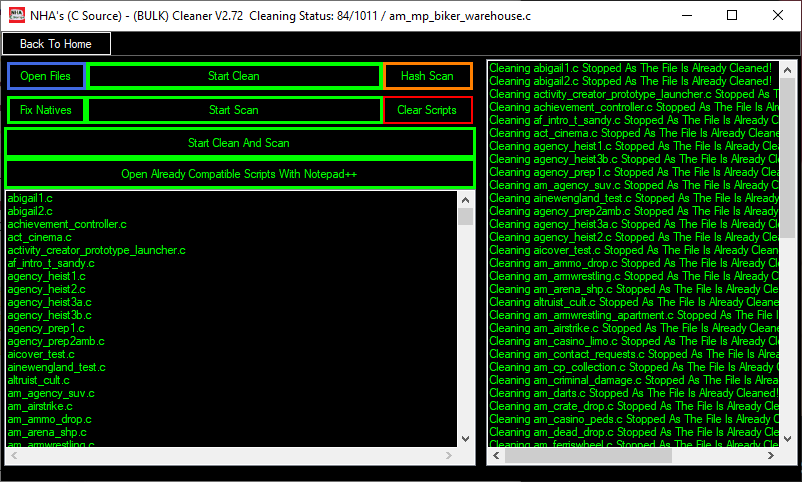The width and height of the screenshot is (802, 482).
Task: Select agency_heist1.c in file list
Action: [47, 276]
